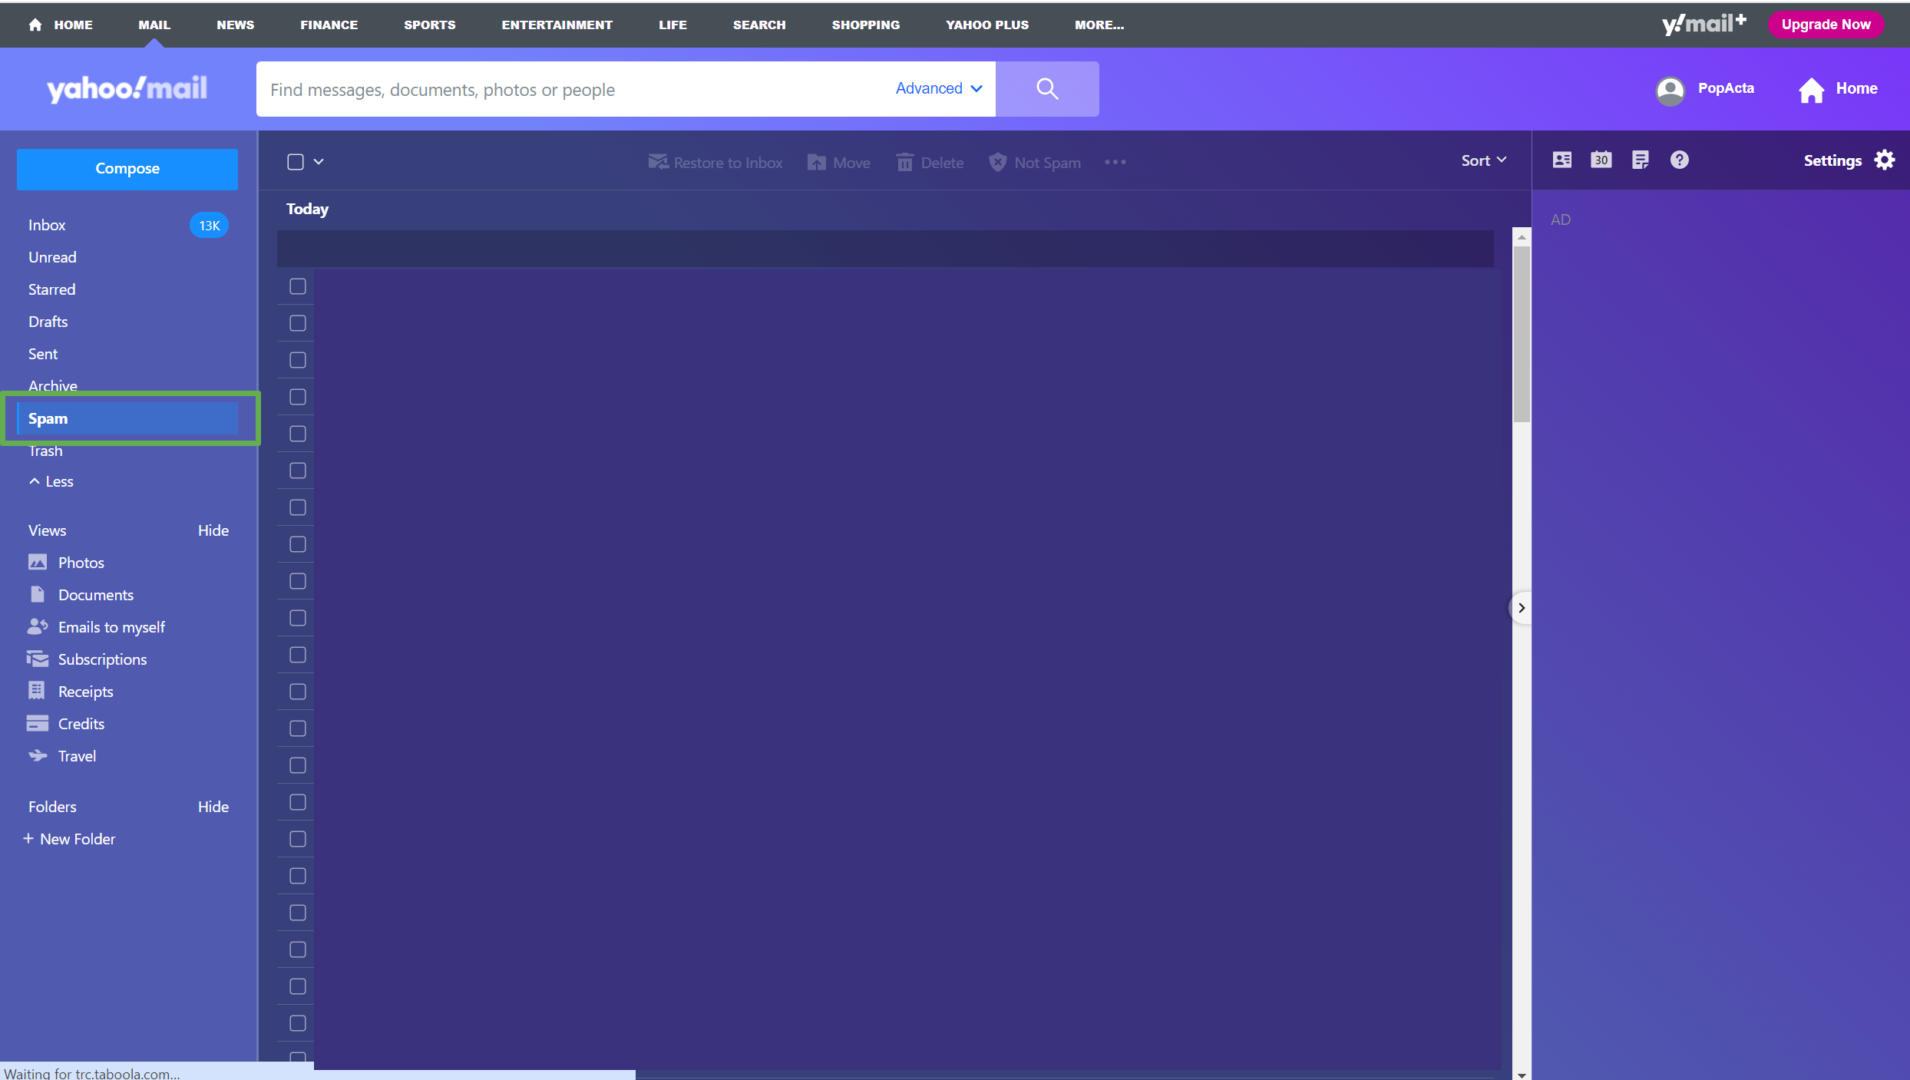
Task: Click the Restore to Inbox icon
Action: click(x=658, y=162)
